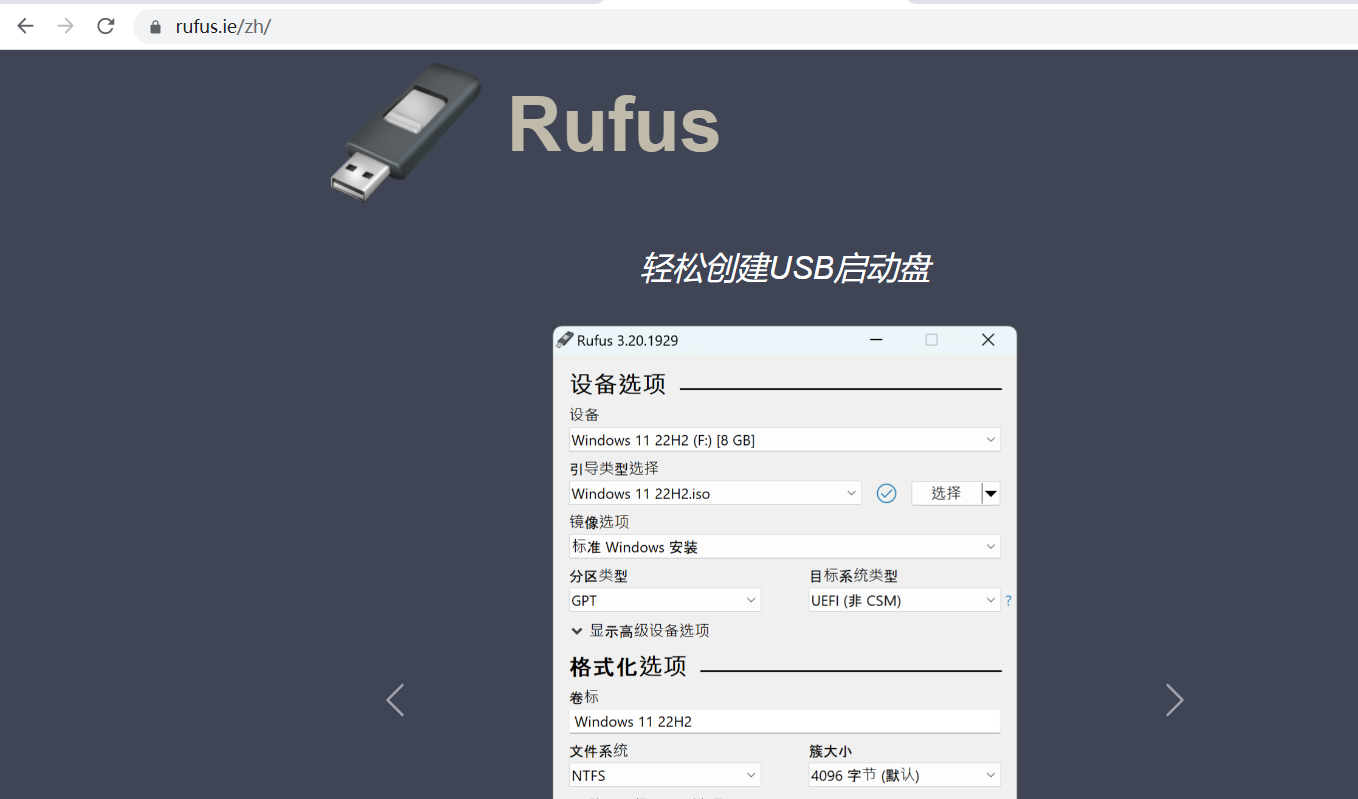Image resolution: width=1358 pixels, height=799 pixels.
Task: Click the 格式化选项 section heading
Action: coord(628,667)
